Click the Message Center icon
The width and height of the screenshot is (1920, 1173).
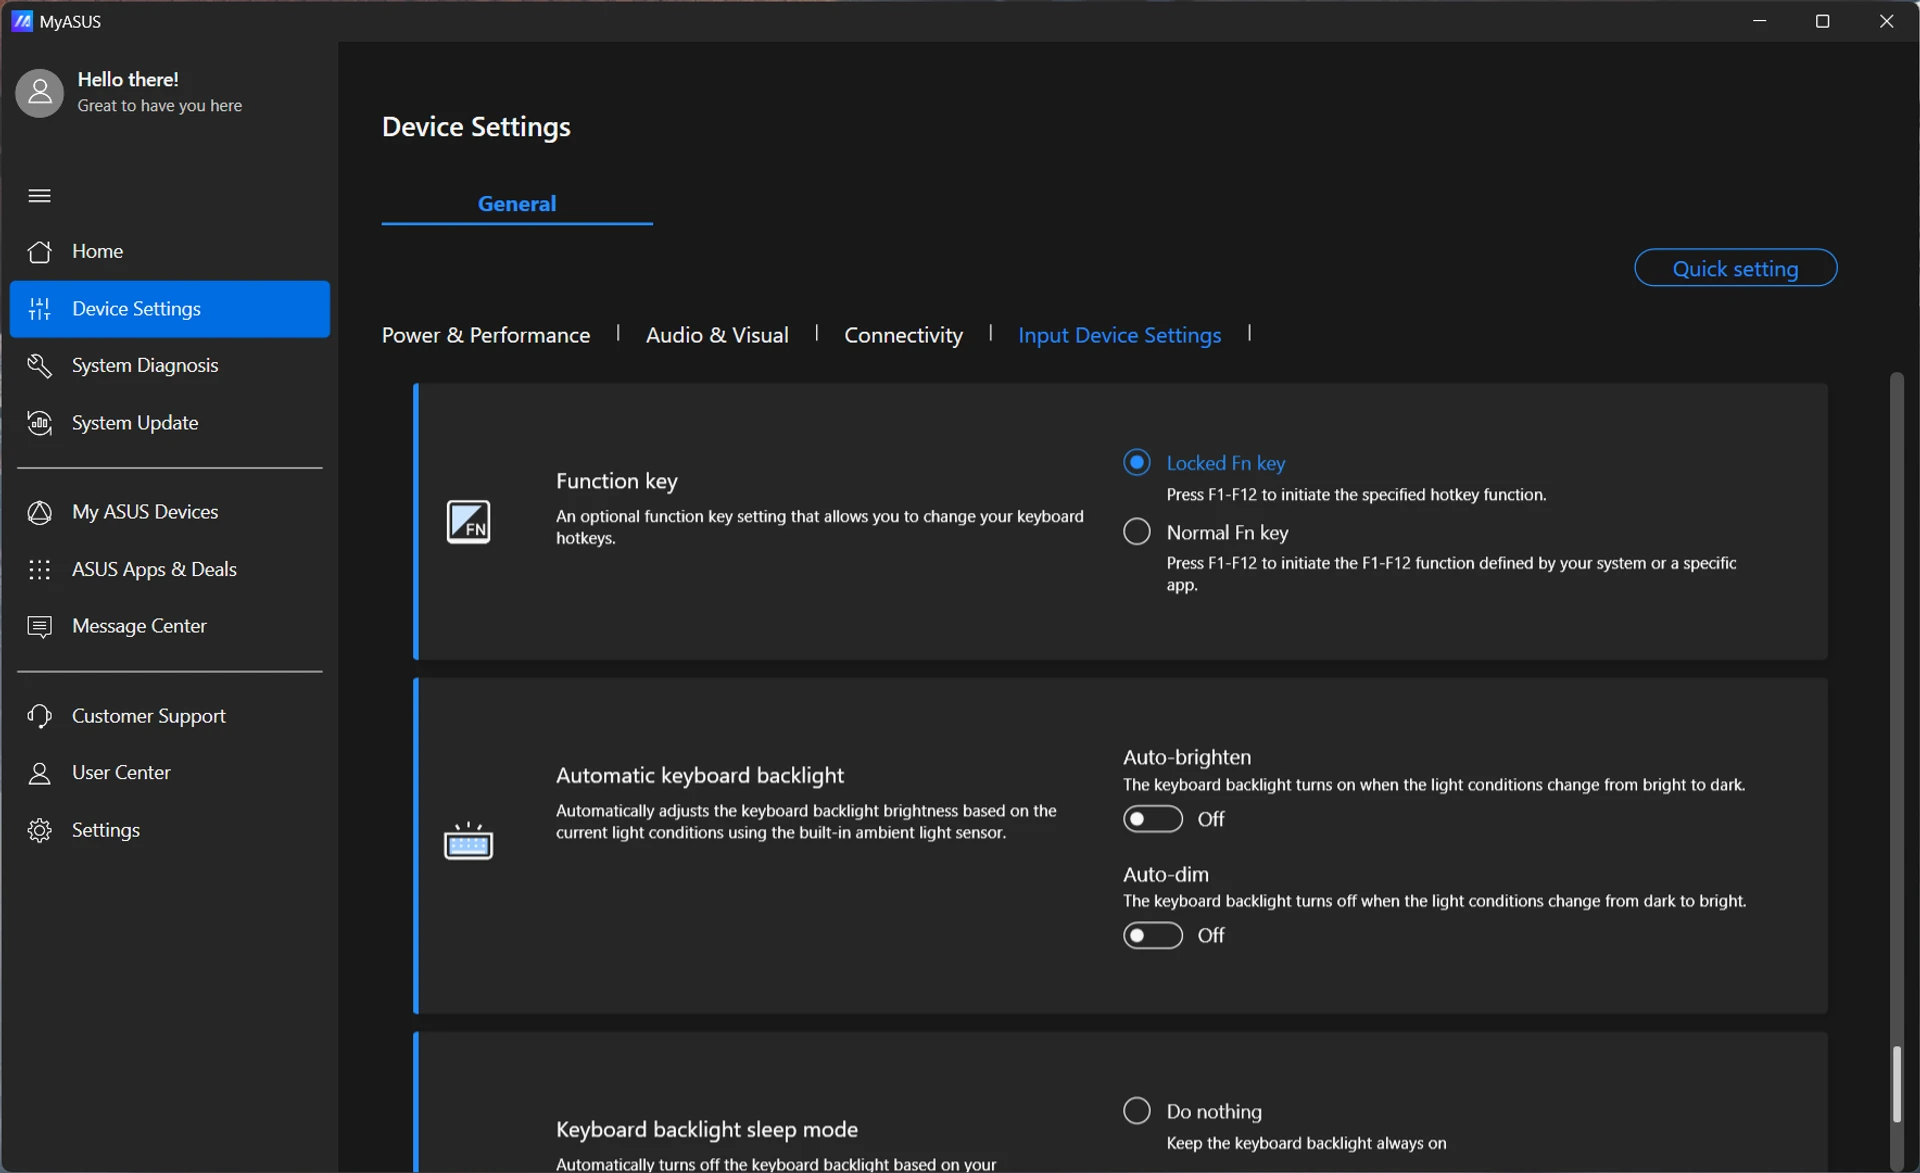[40, 627]
